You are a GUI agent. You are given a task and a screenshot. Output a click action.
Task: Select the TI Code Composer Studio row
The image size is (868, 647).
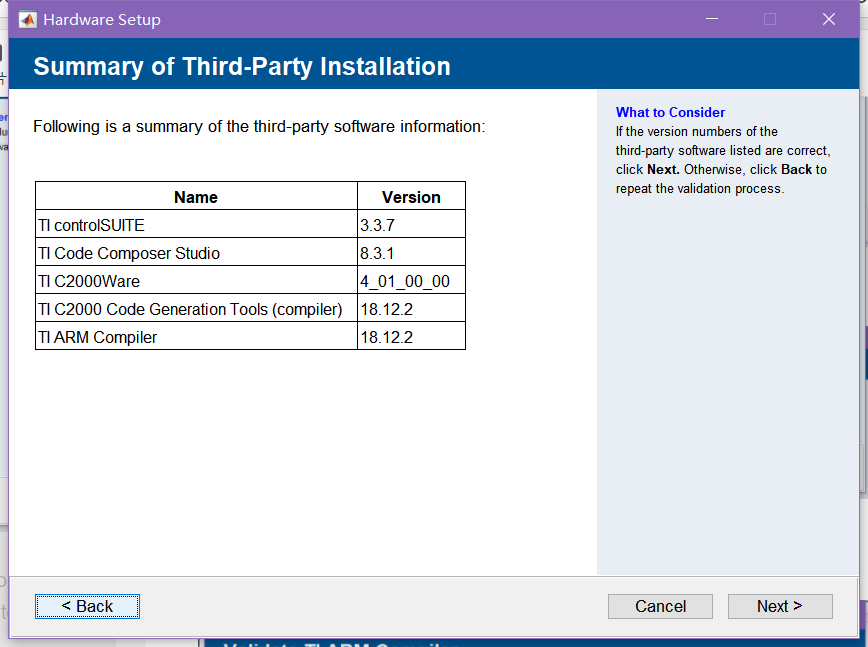[x=195, y=252]
